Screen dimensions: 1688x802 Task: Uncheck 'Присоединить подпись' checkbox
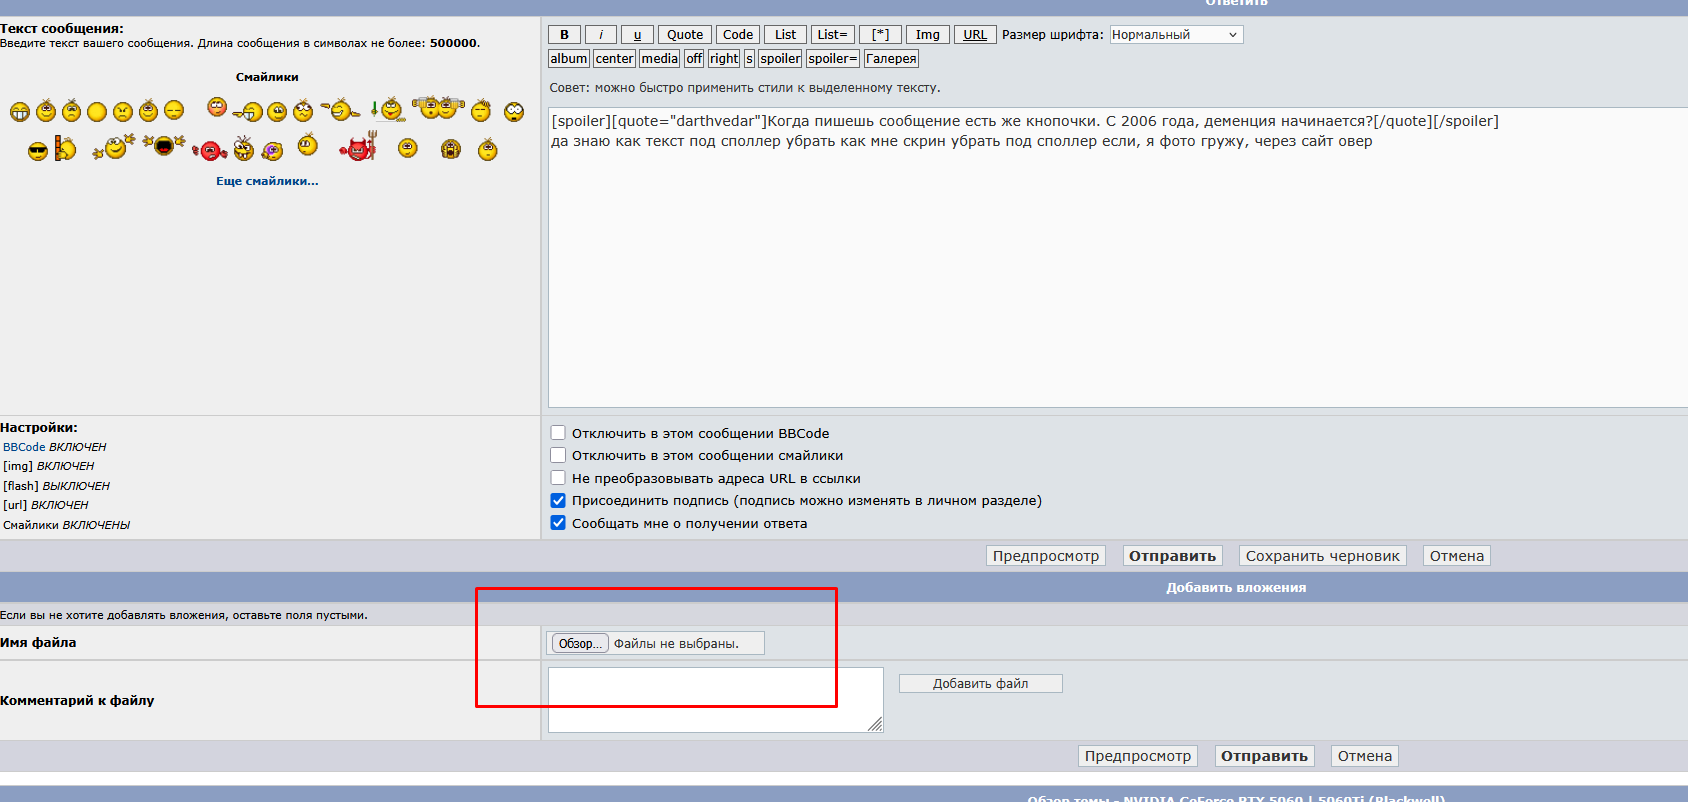coord(558,500)
